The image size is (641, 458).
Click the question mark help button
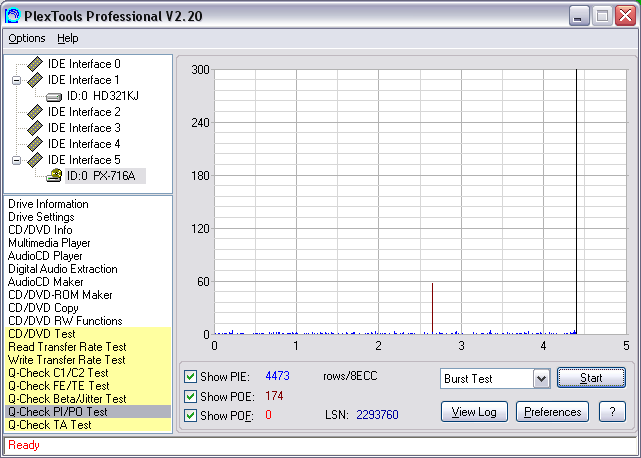[612, 412]
